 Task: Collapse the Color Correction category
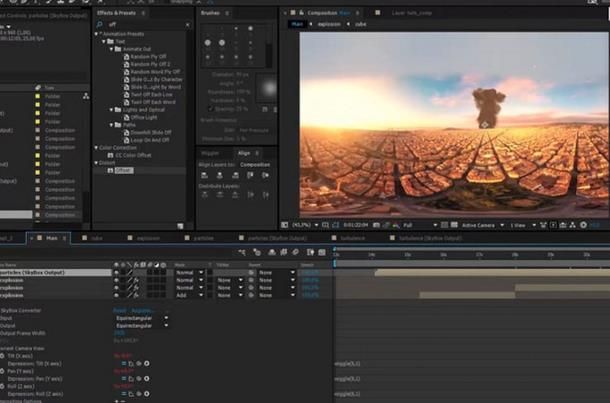(x=96, y=148)
